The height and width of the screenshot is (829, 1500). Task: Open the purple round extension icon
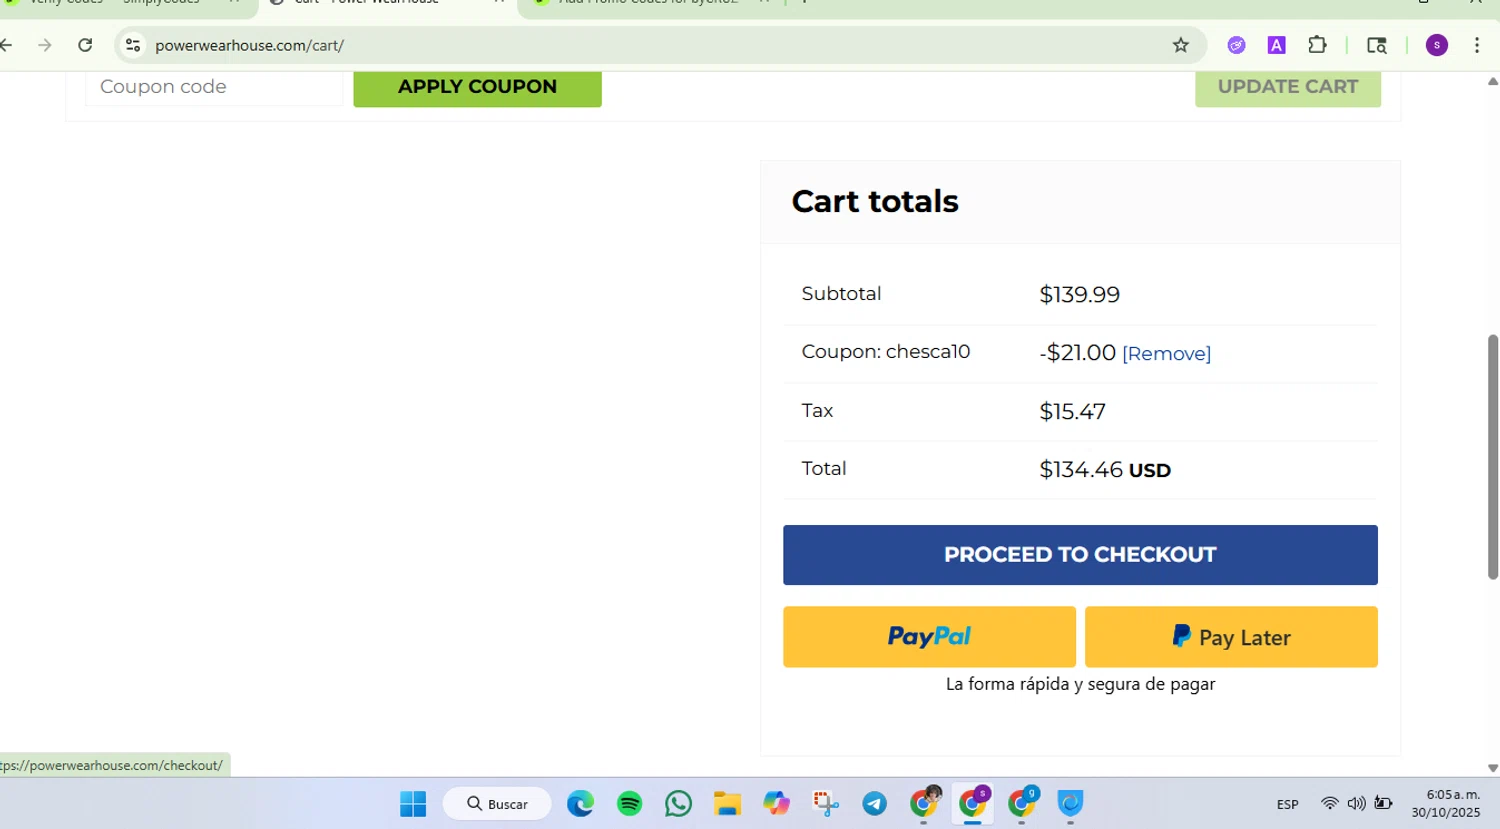click(1237, 45)
